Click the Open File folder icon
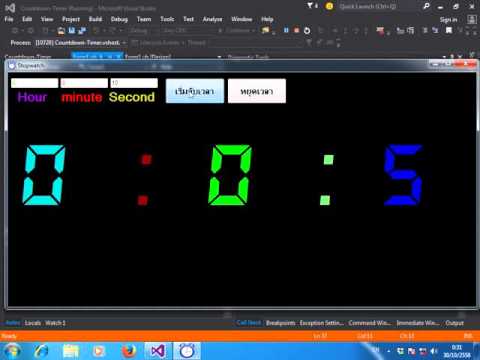Image resolution: width=480 pixels, height=360 pixels. pos(61,31)
